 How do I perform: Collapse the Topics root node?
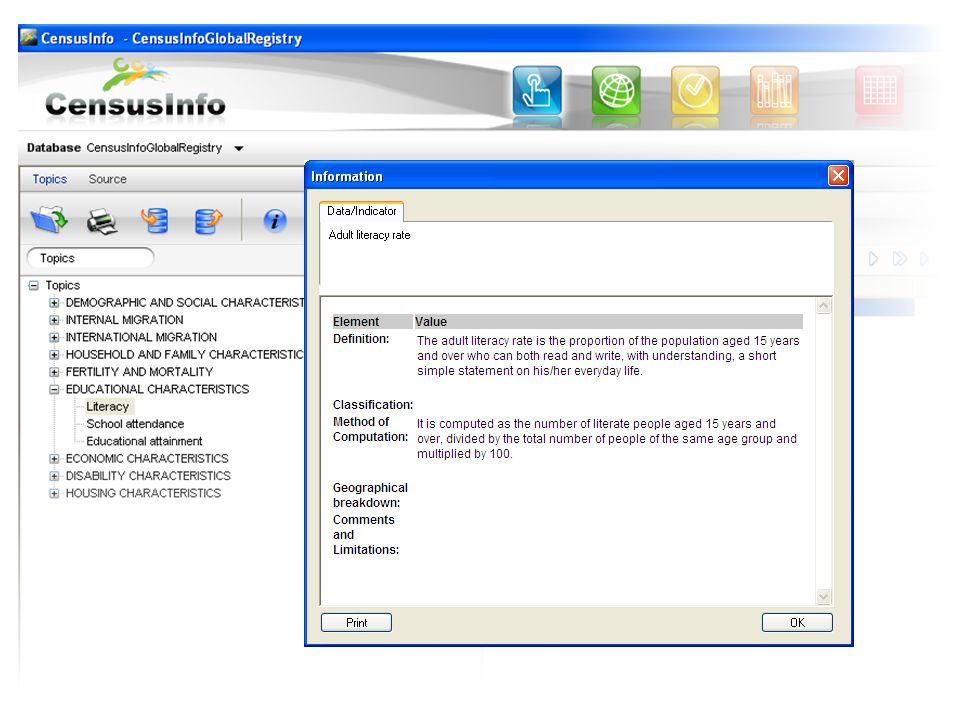[x=34, y=285]
